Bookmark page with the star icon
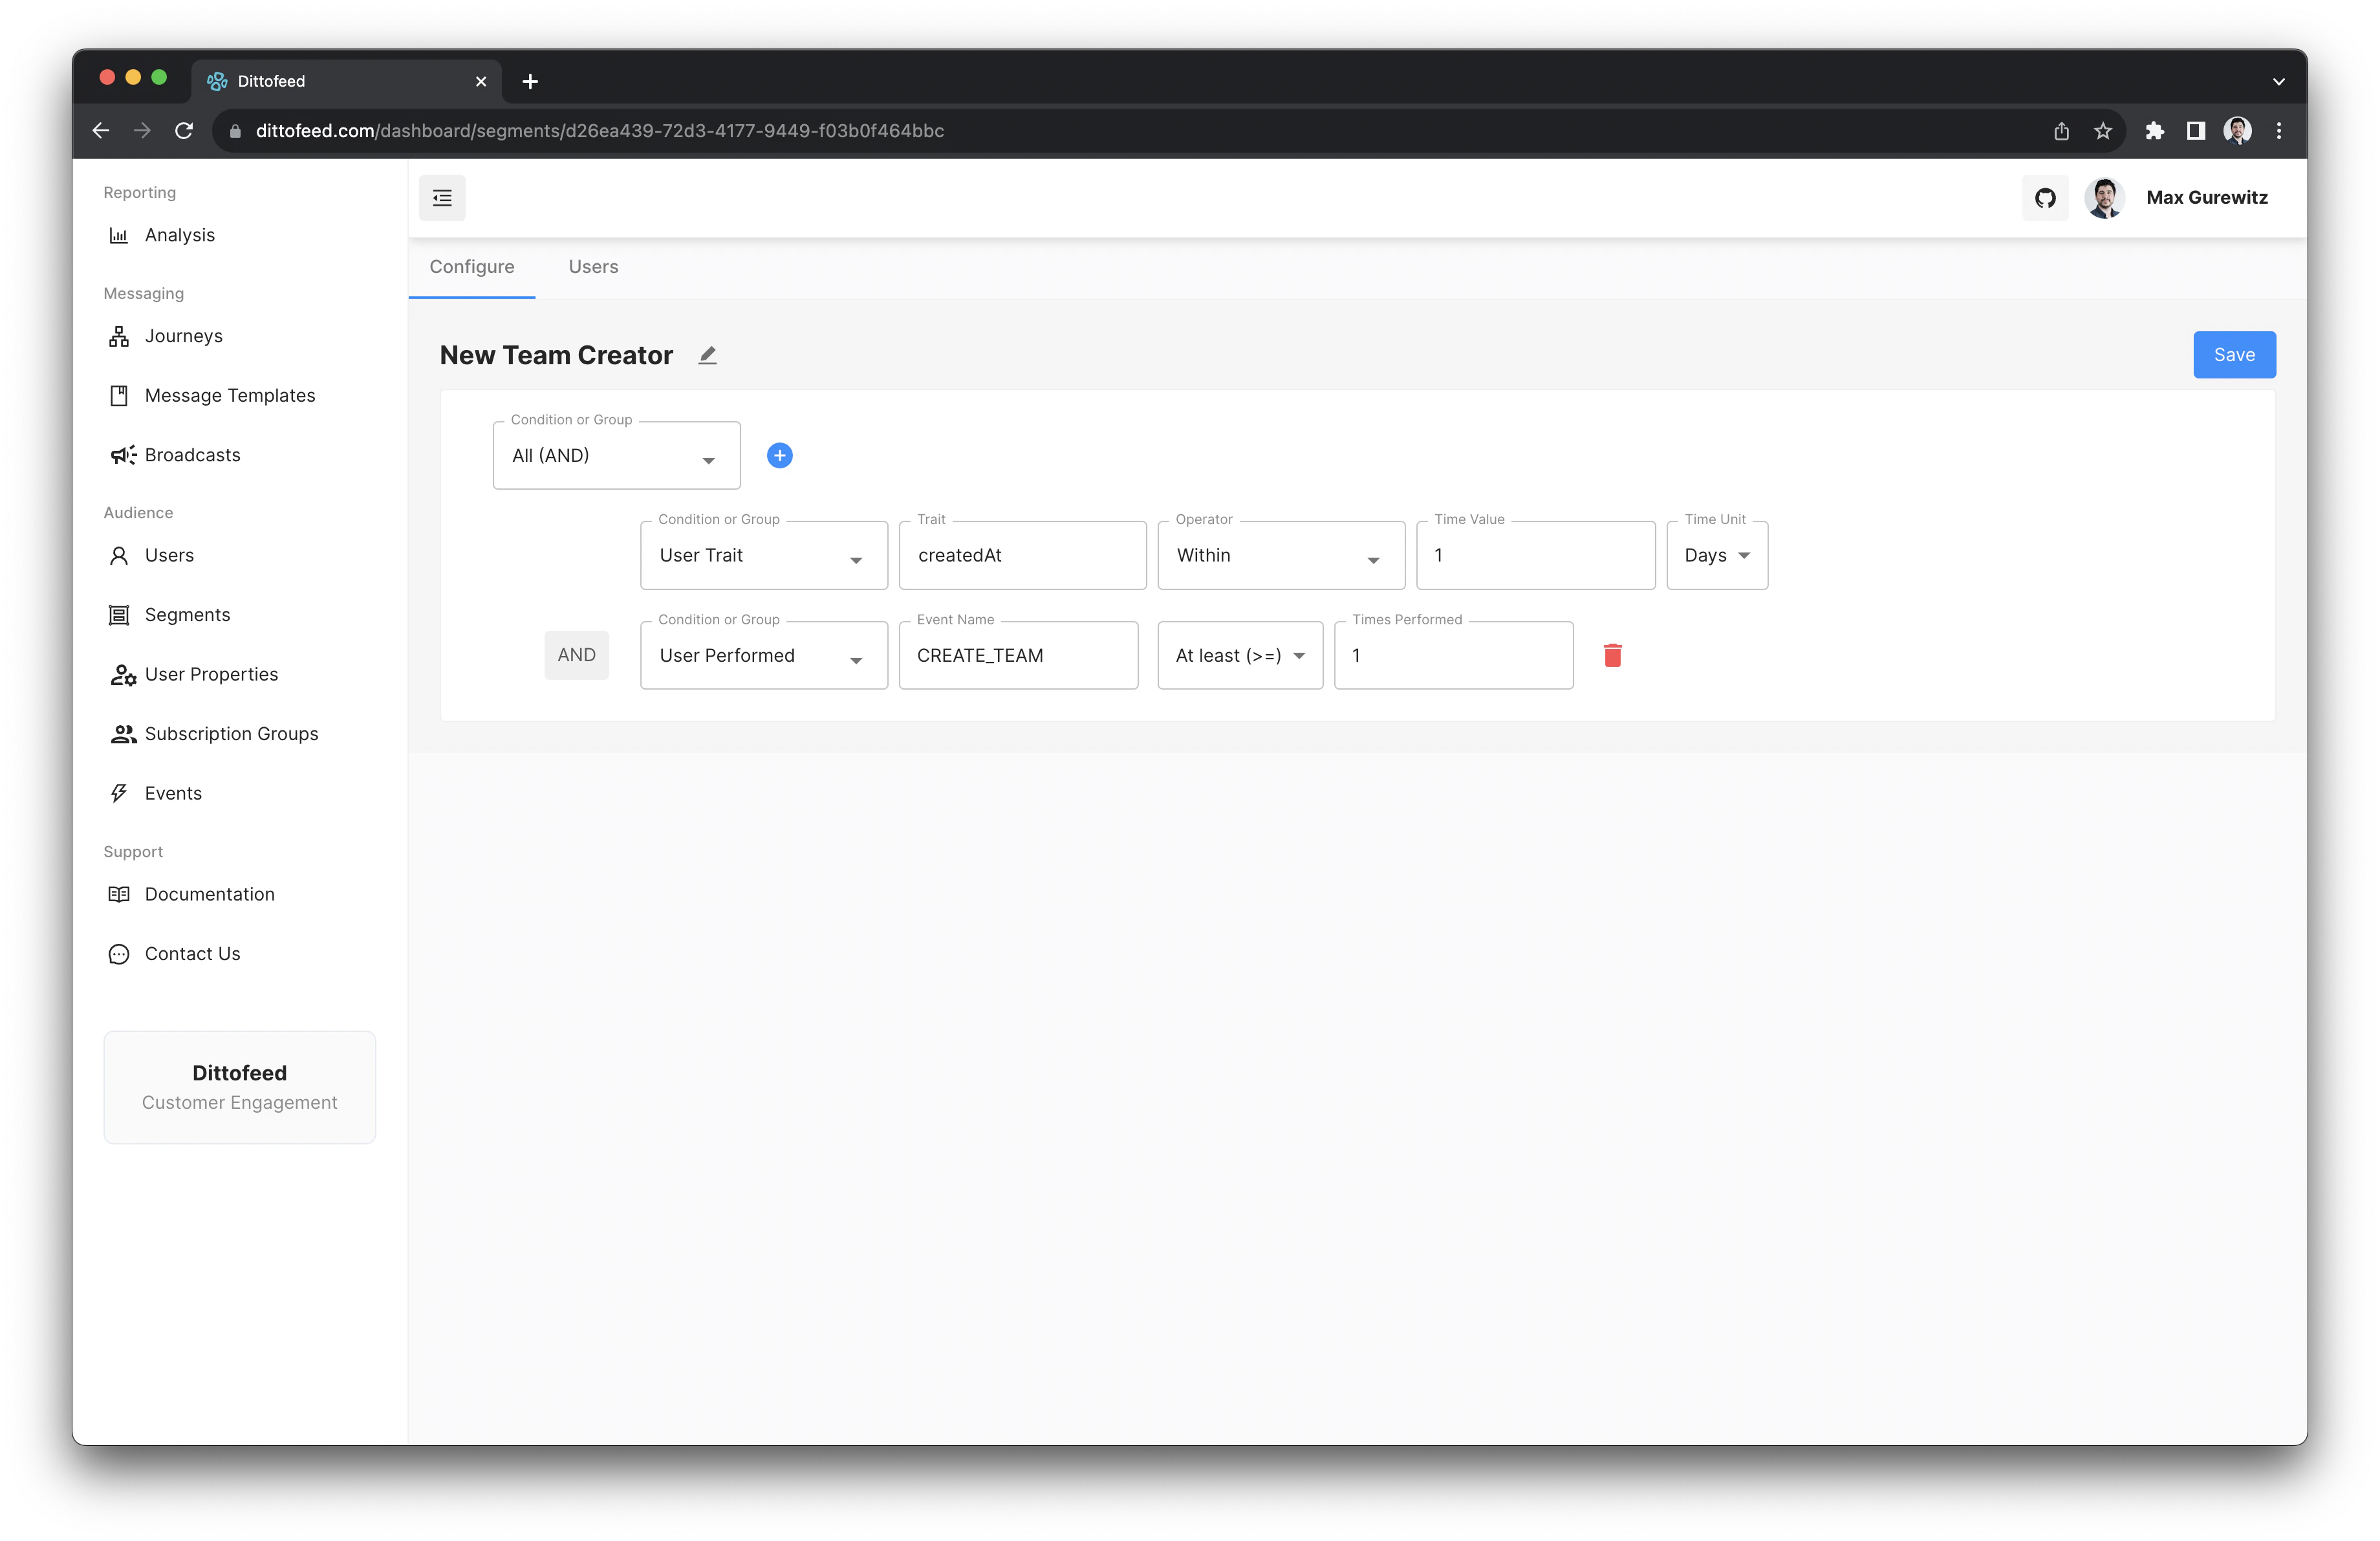The height and width of the screenshot is (1541, 2380). (2103, 131)
